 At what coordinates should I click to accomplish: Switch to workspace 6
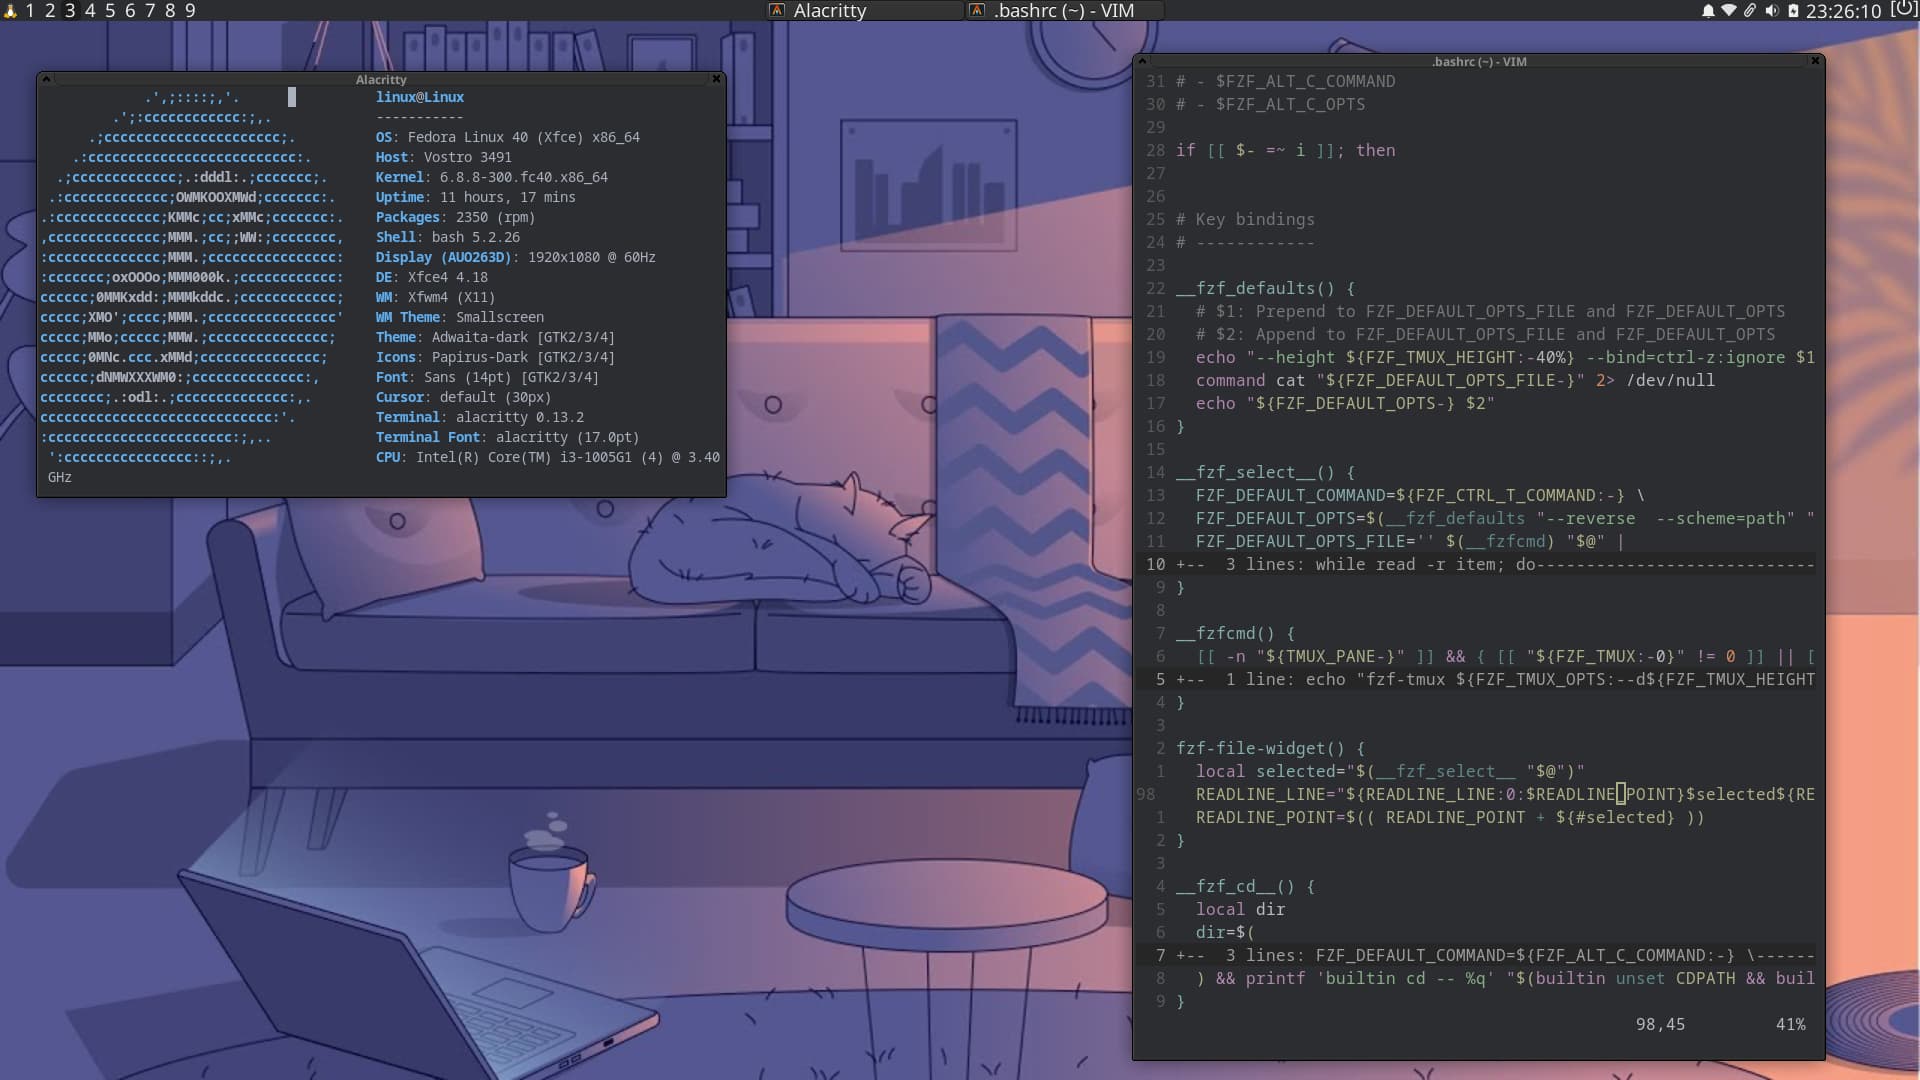130,11
